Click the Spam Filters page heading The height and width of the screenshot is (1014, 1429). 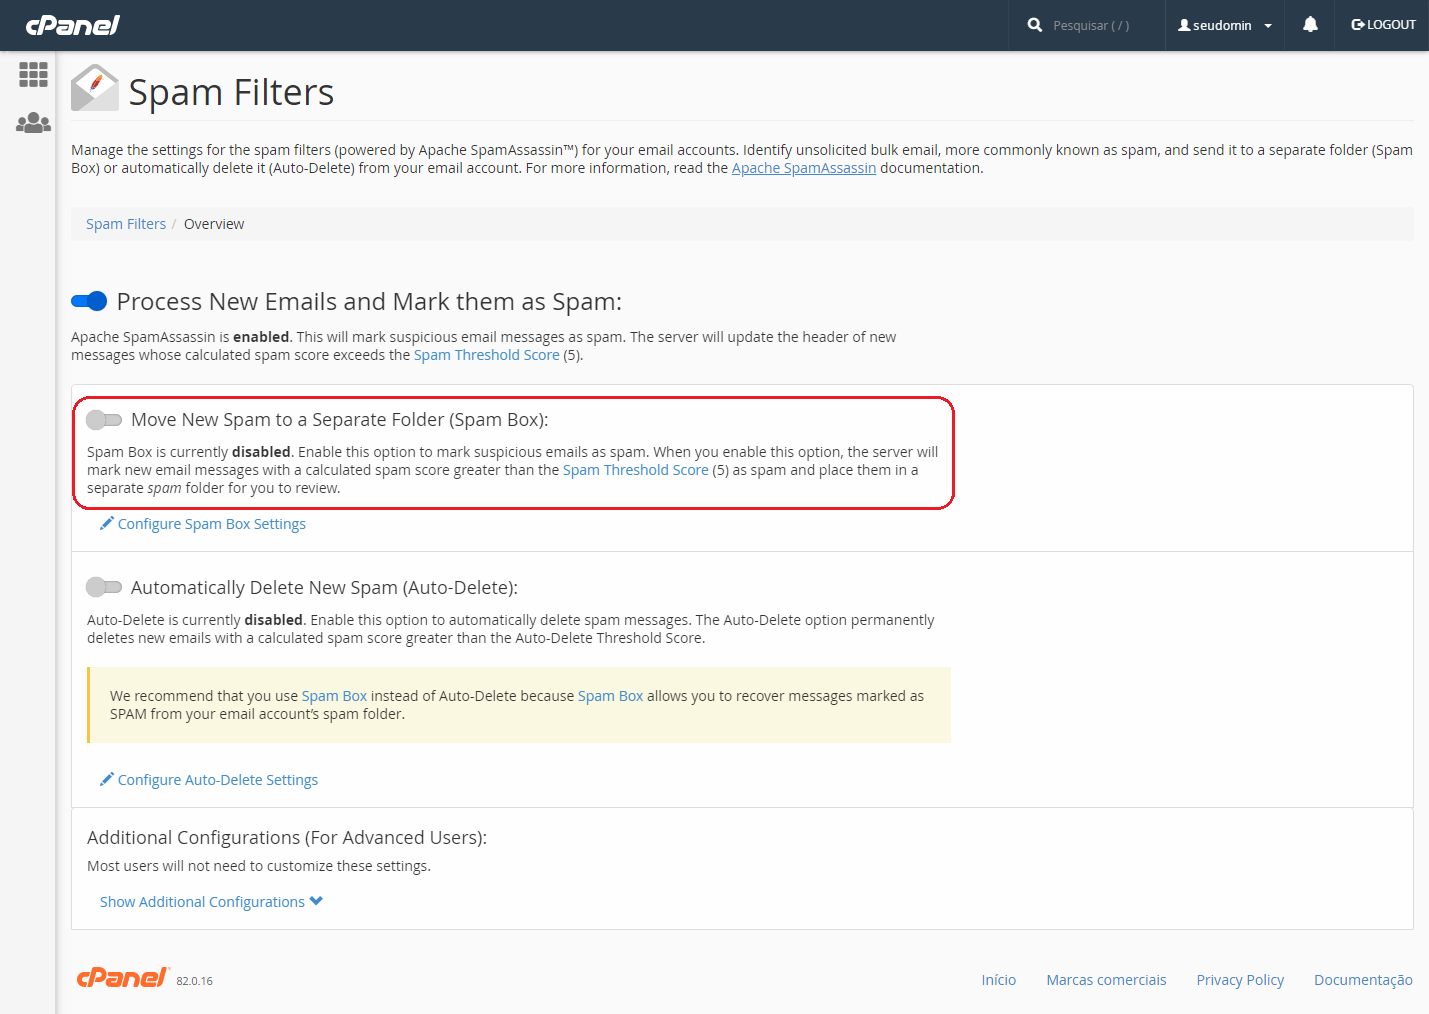tap(231, 92)
